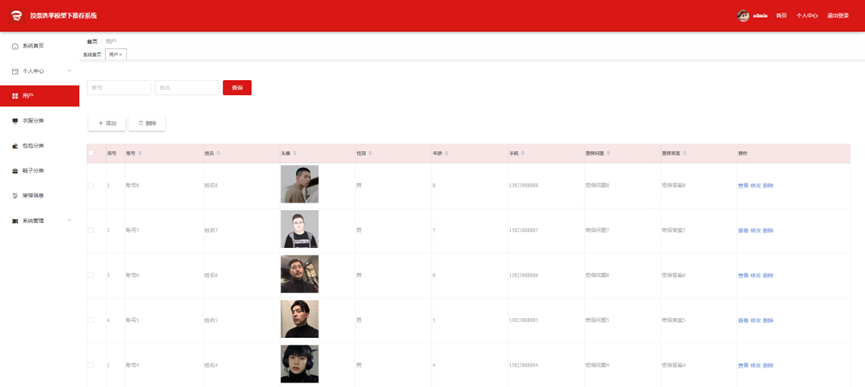Viewport: 865px width, 387px height.
Task: Click phone number 13823888886
Action: [524, 276]
